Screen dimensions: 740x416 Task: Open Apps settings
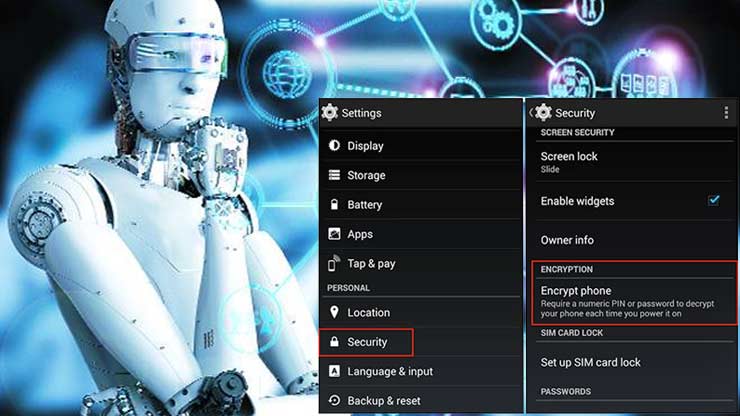click(x=421, y=234)
